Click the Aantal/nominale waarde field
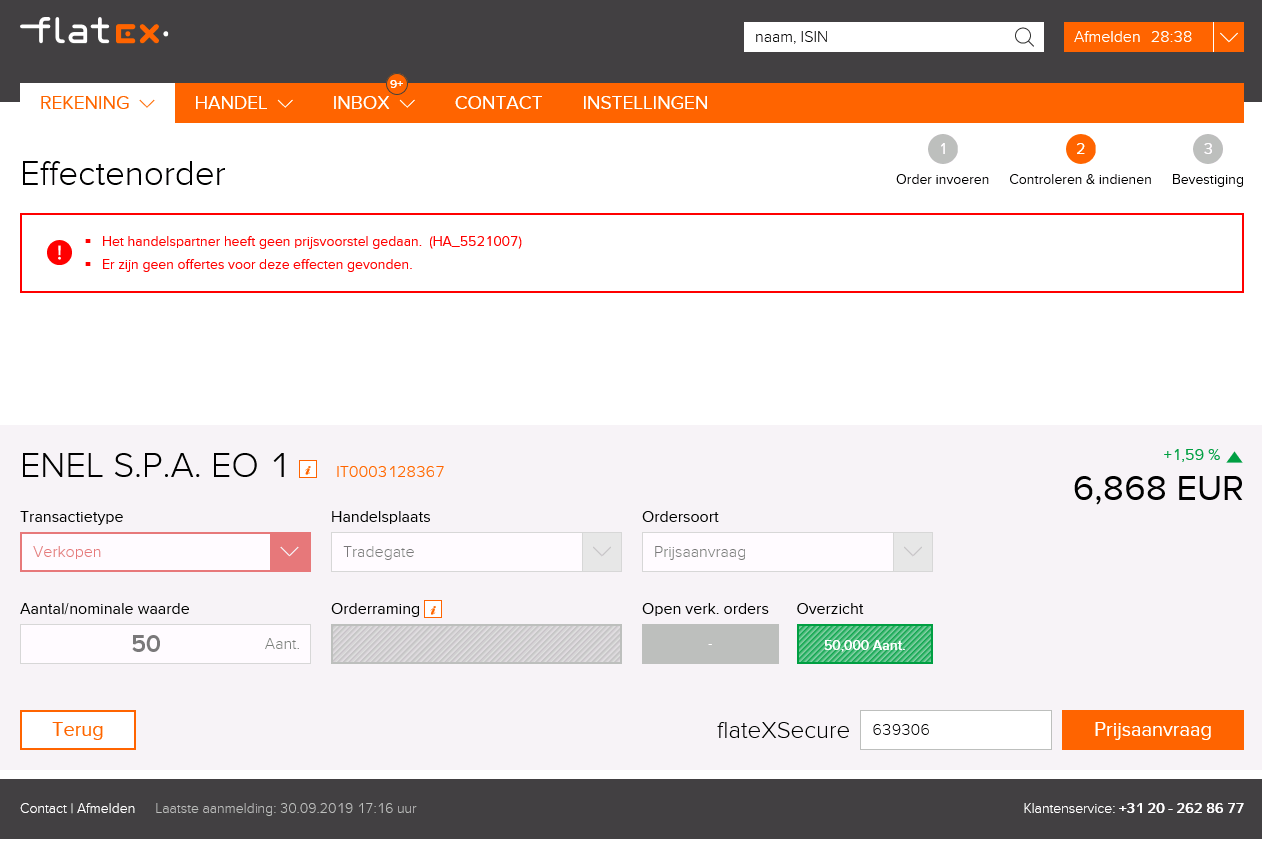 tap(165, 644)
